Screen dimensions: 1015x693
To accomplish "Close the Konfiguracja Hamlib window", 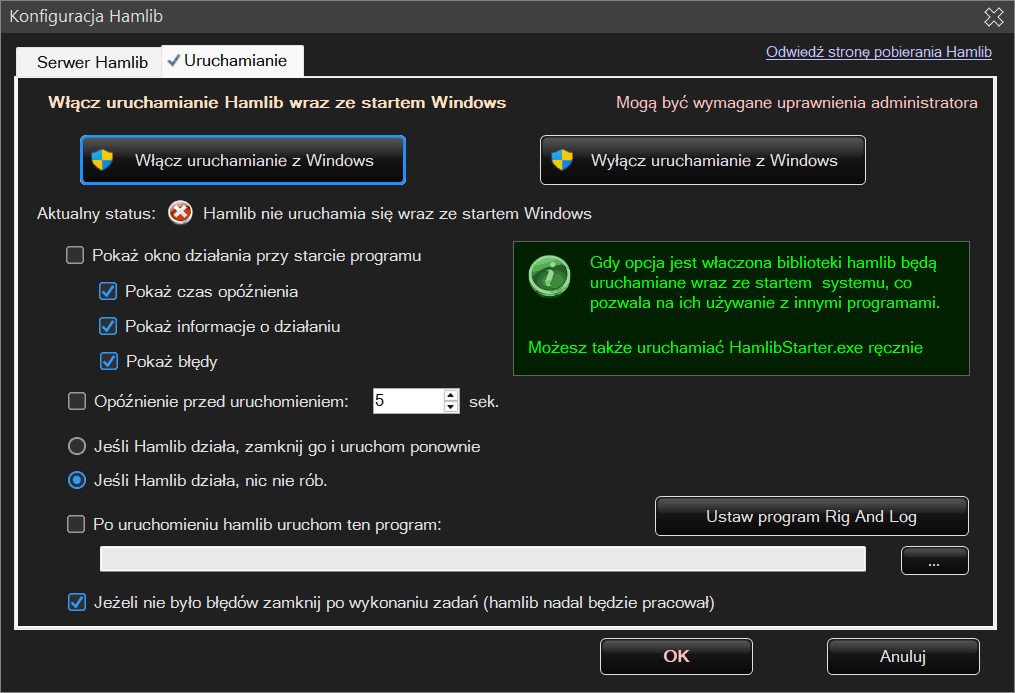I will (993, 16).
